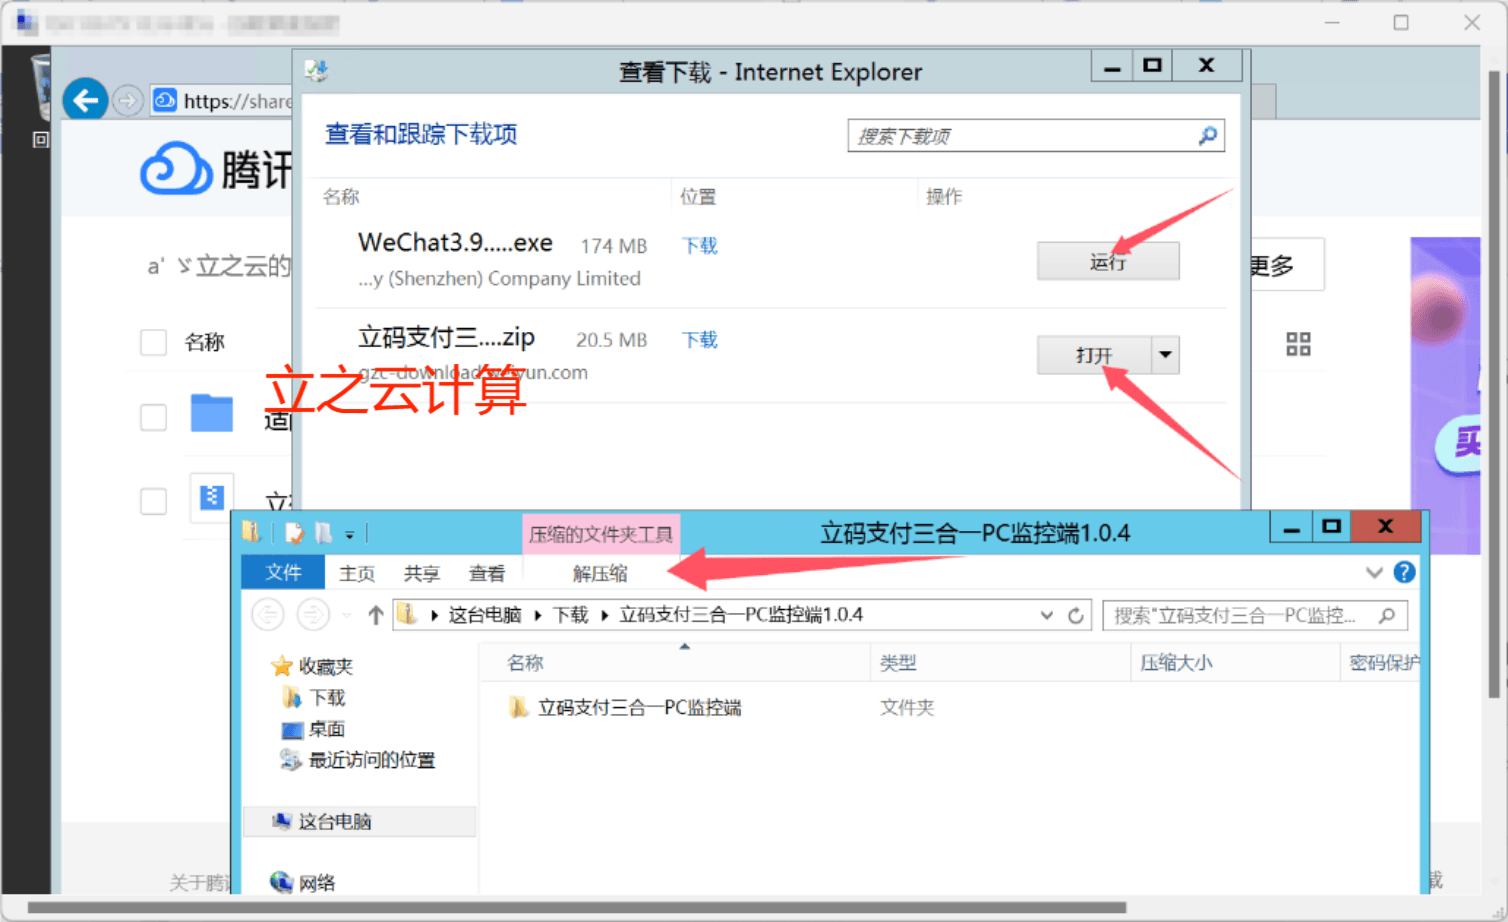
Task: Expand the Explorer address bar history dropdown
Action: [1046, 615]
